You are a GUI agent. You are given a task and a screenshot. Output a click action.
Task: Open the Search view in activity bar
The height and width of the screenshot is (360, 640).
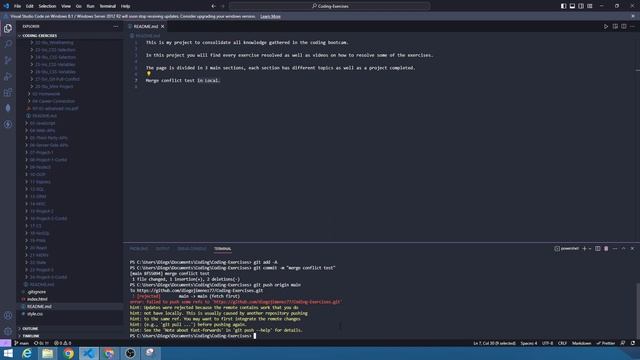[8, 44]
